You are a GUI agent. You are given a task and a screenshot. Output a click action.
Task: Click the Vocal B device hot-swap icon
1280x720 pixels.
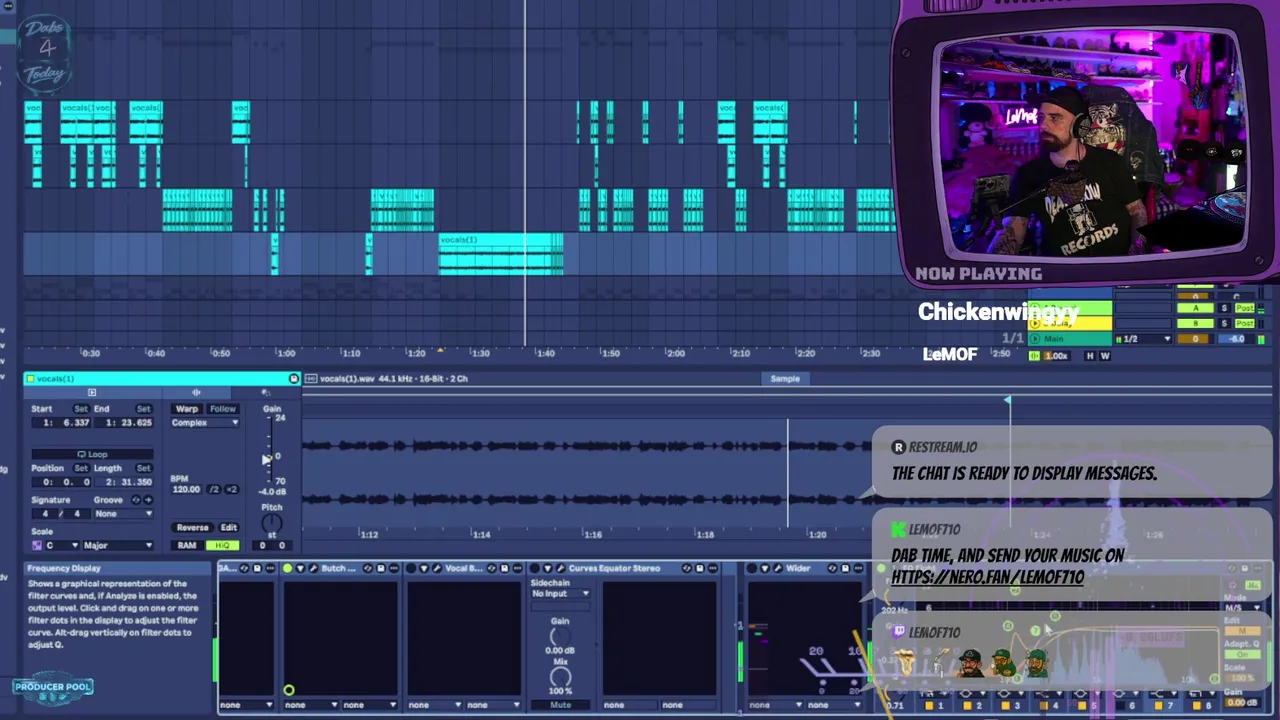492,568
